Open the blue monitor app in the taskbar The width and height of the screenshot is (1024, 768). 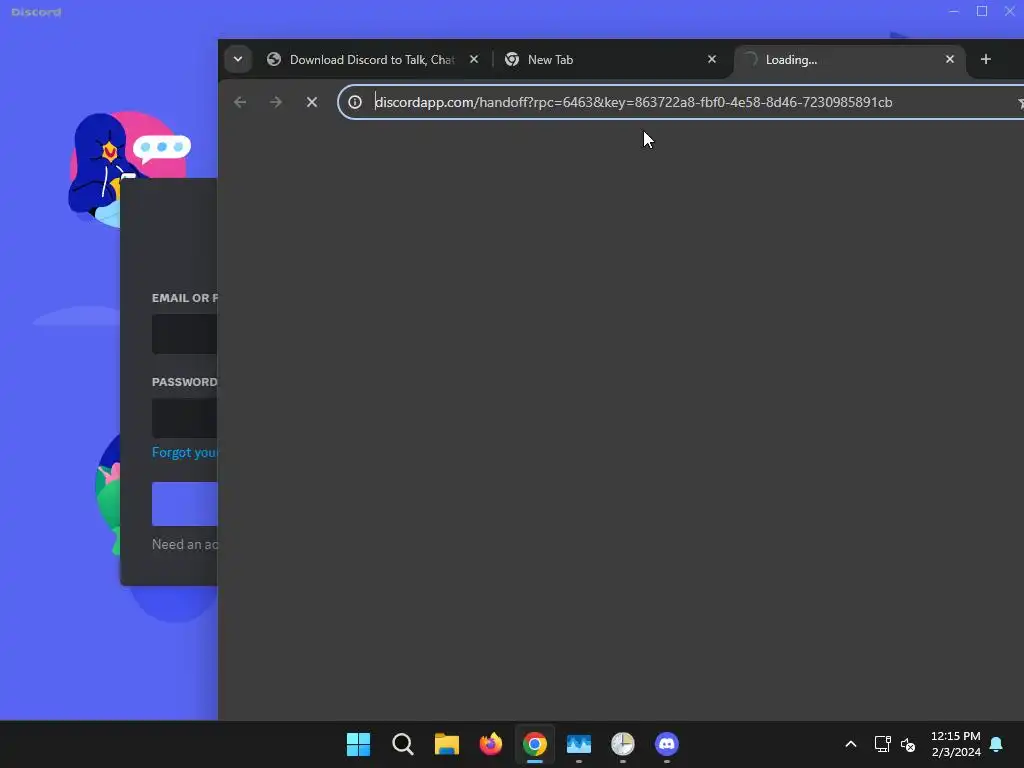pos(579,744)
